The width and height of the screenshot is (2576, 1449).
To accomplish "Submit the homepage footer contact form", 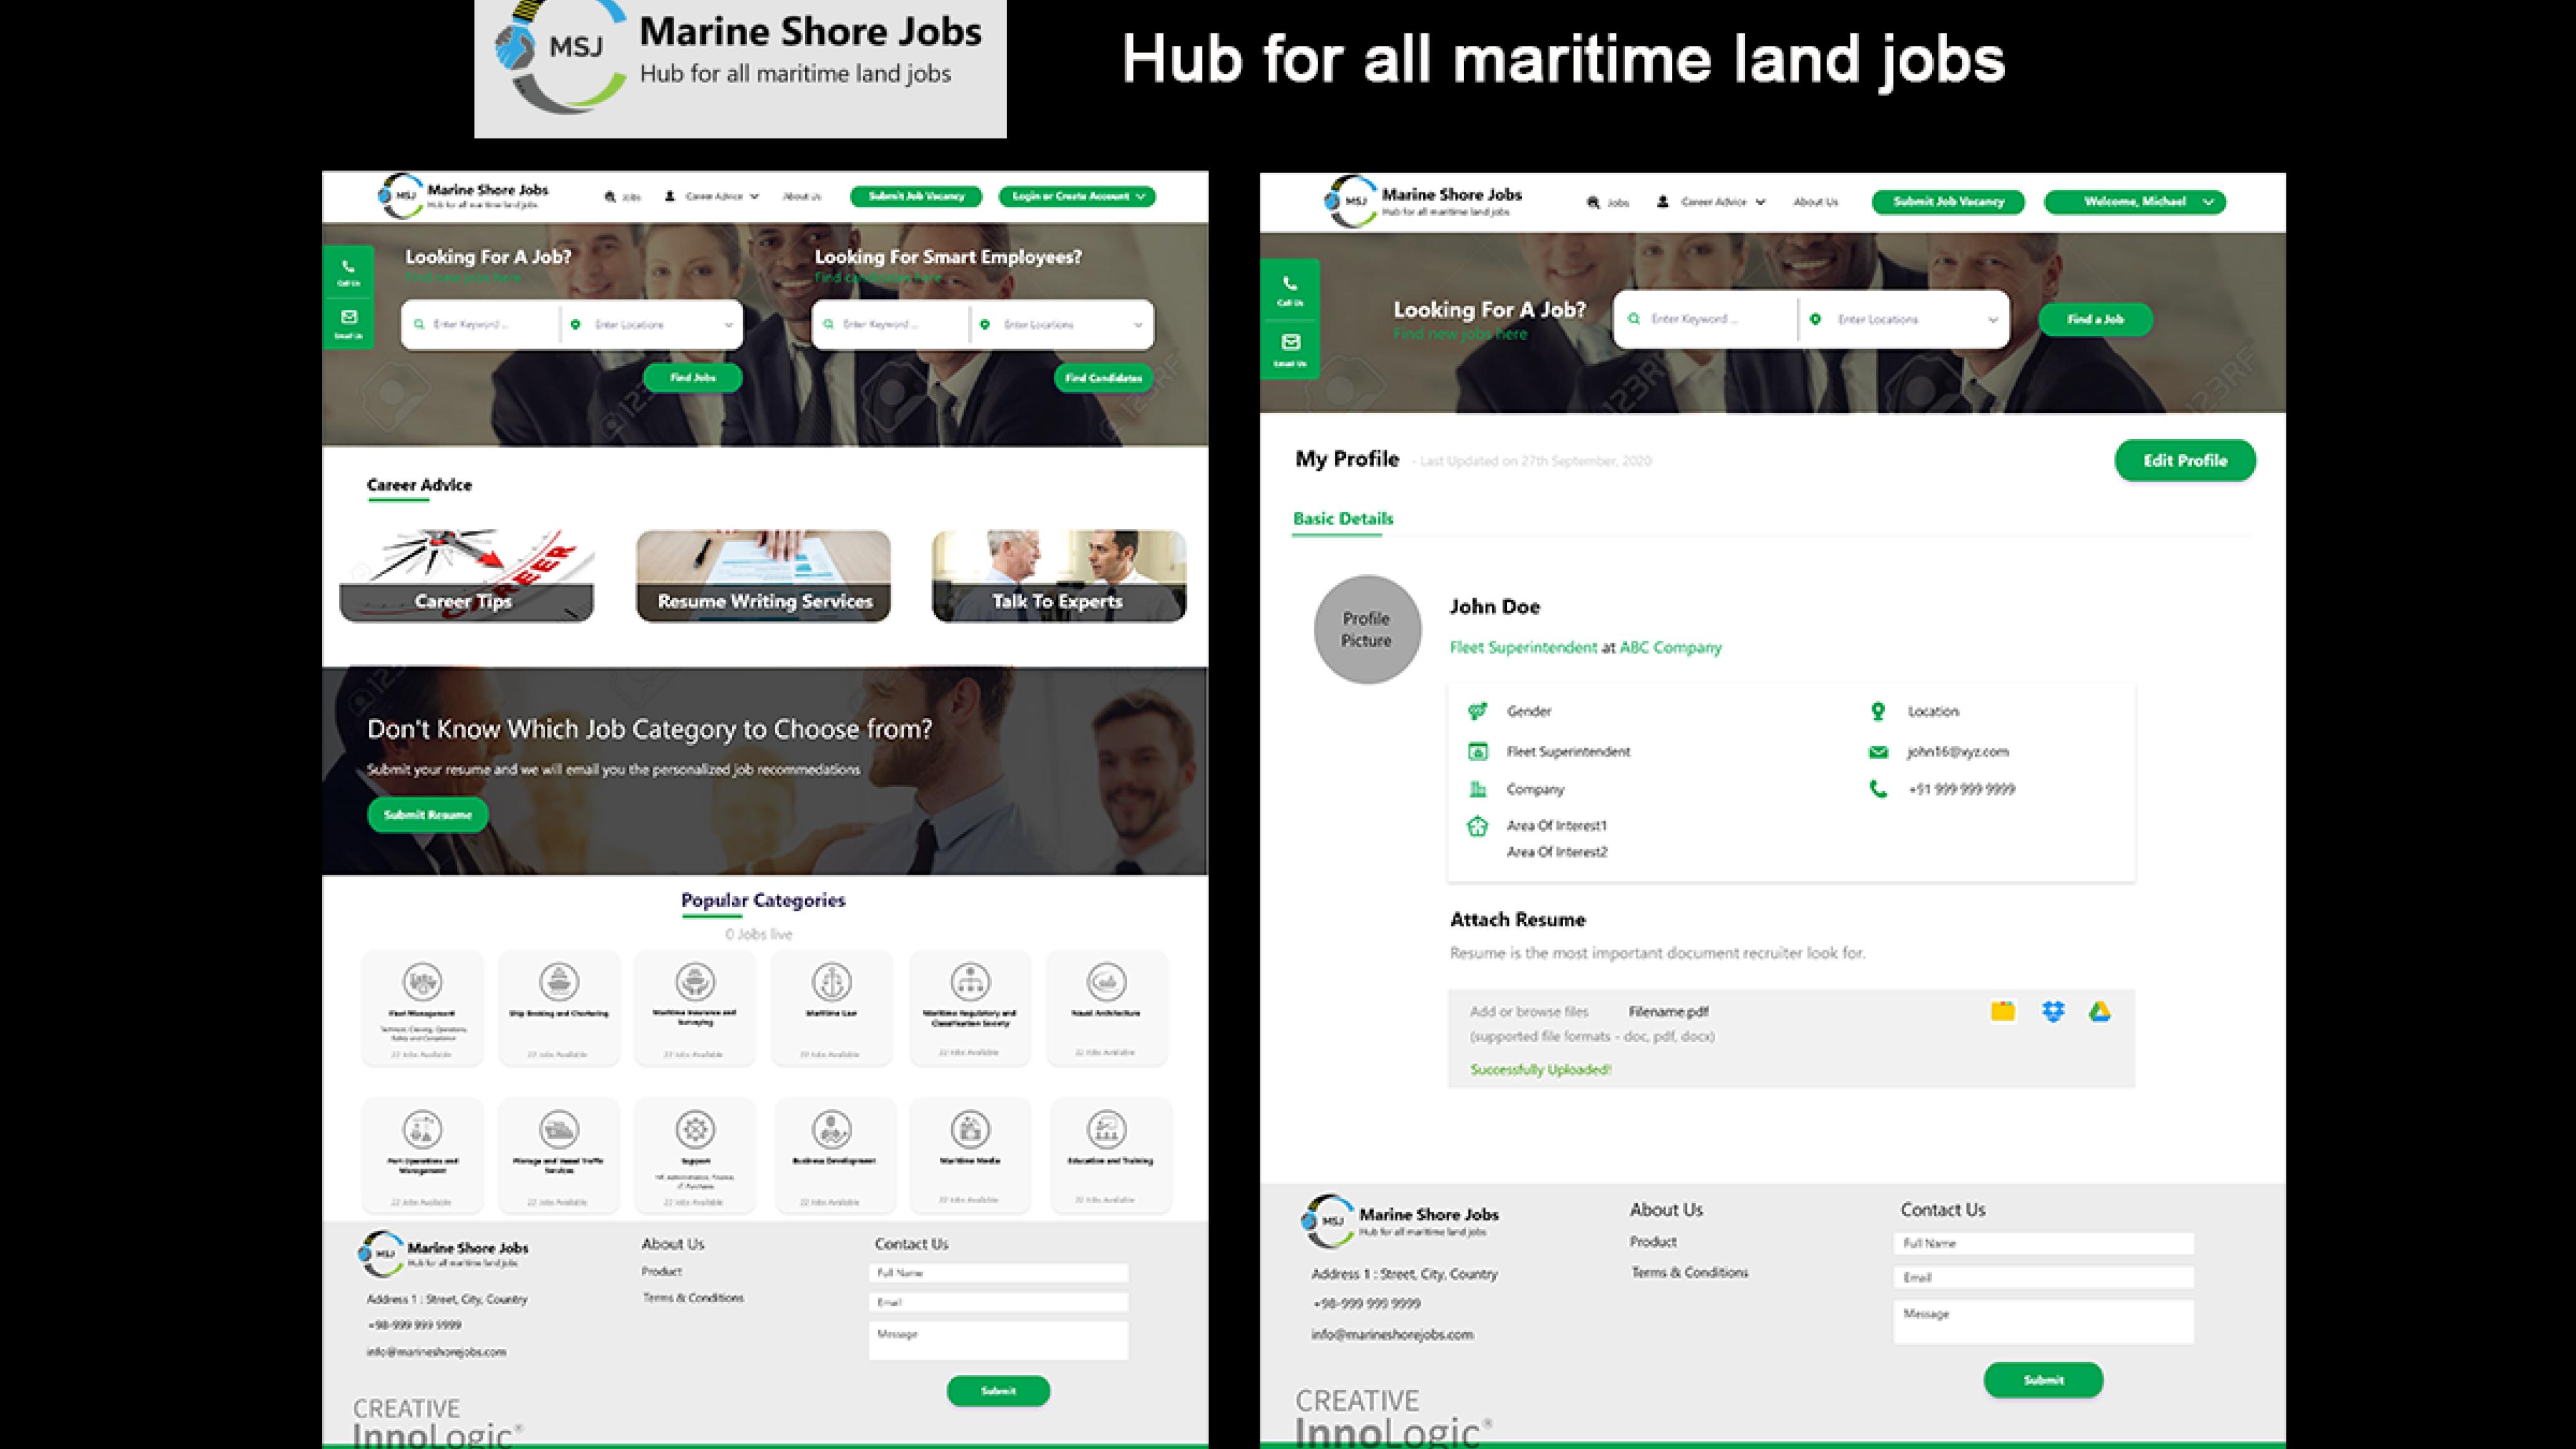I will (x=998, y=1391).
